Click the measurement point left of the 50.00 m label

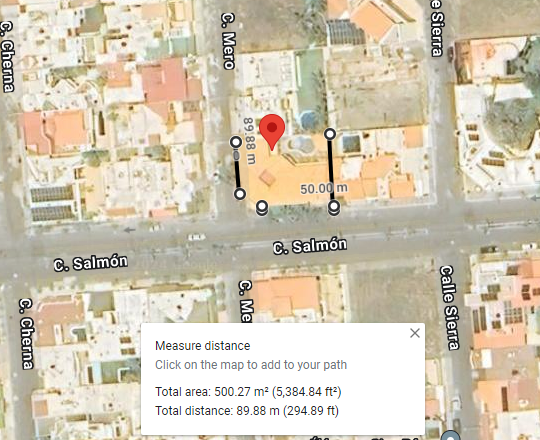click(x=262, y=207)
